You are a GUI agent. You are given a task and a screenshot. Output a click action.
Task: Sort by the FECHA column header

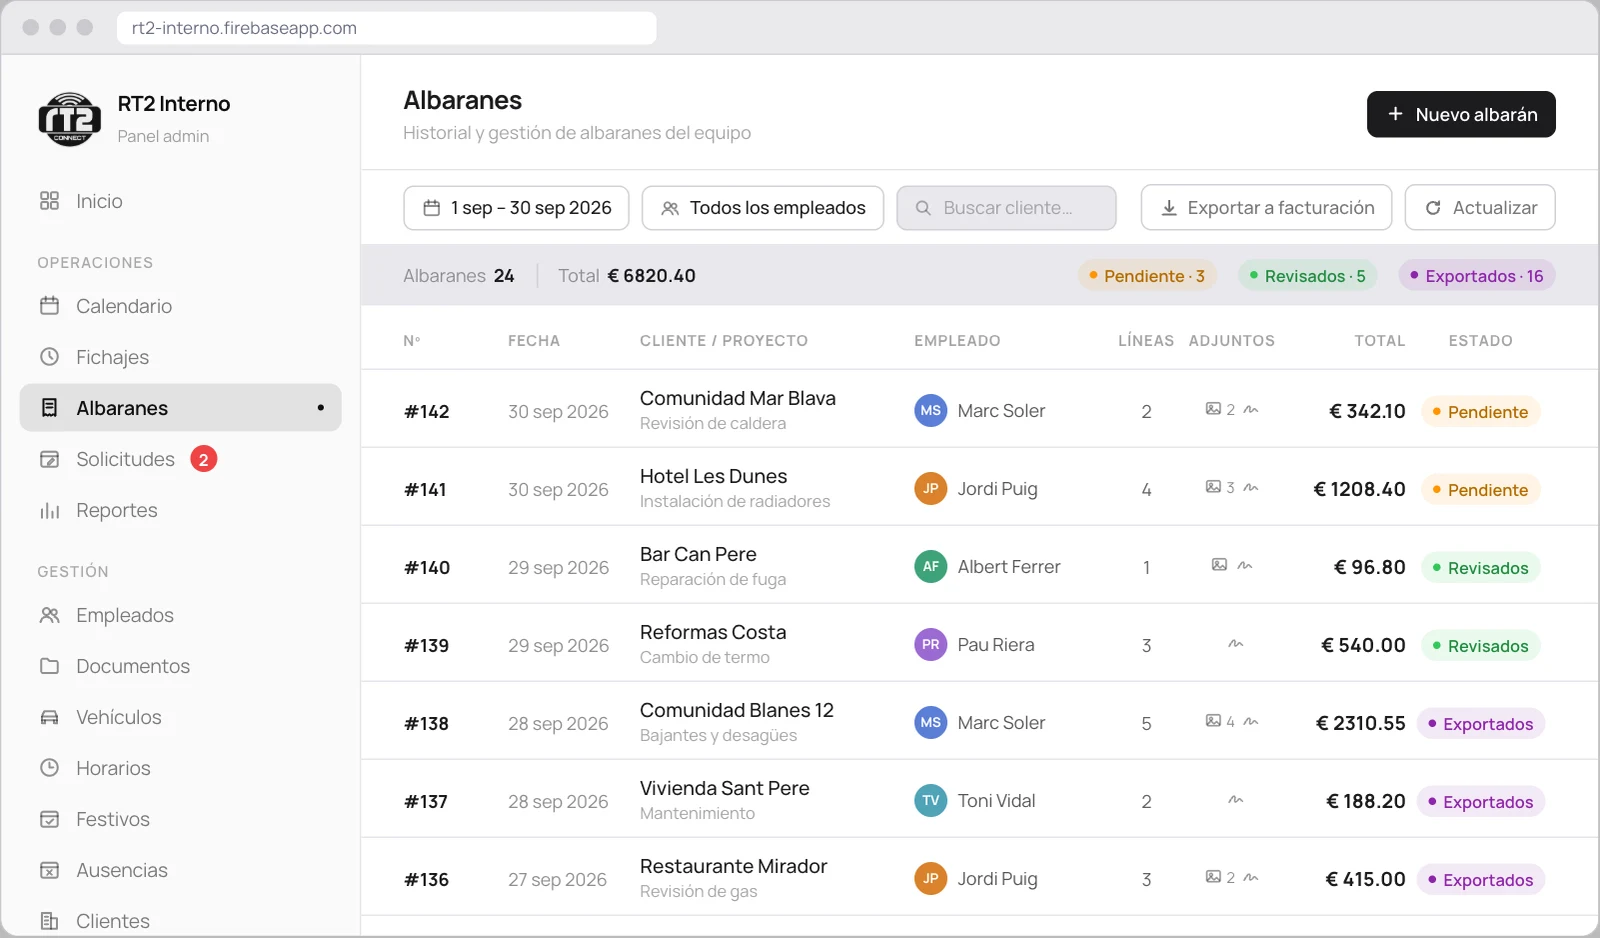point(534,341)
